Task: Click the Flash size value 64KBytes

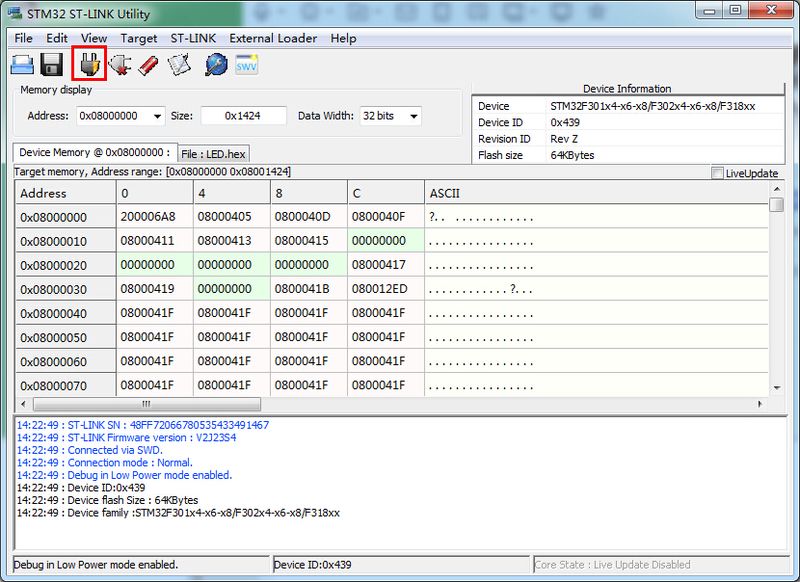Action: tap(572, 155)
